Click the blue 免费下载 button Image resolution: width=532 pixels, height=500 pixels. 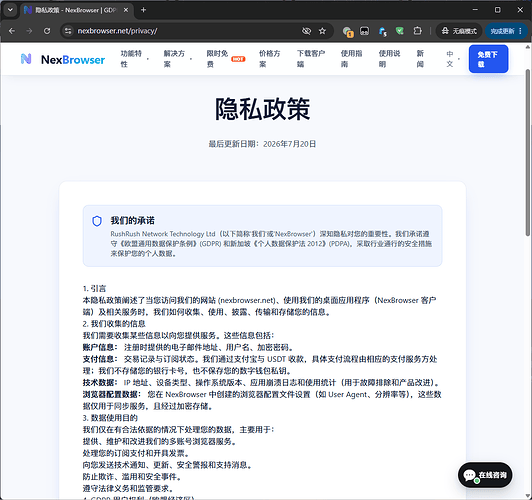click(x=488, y=59)
